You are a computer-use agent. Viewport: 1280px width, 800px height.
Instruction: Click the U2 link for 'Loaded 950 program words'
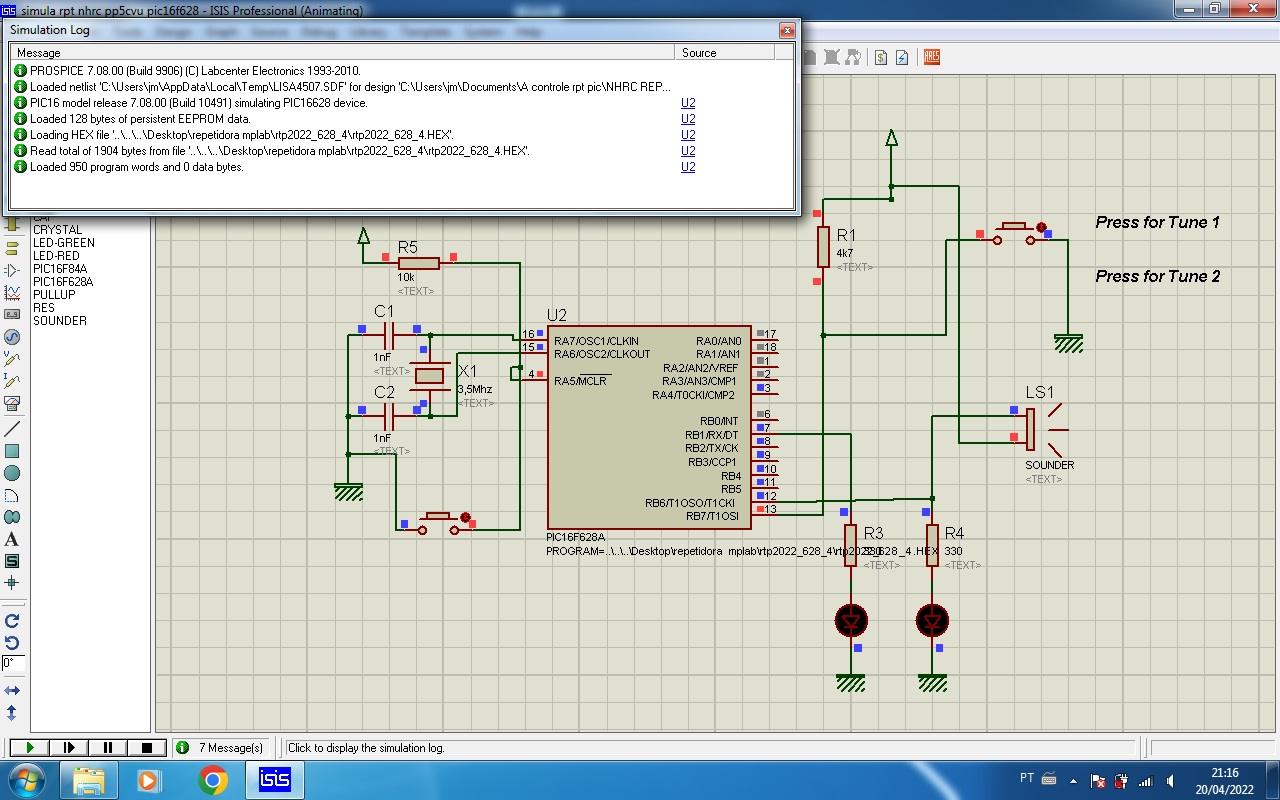pos(688,167)
